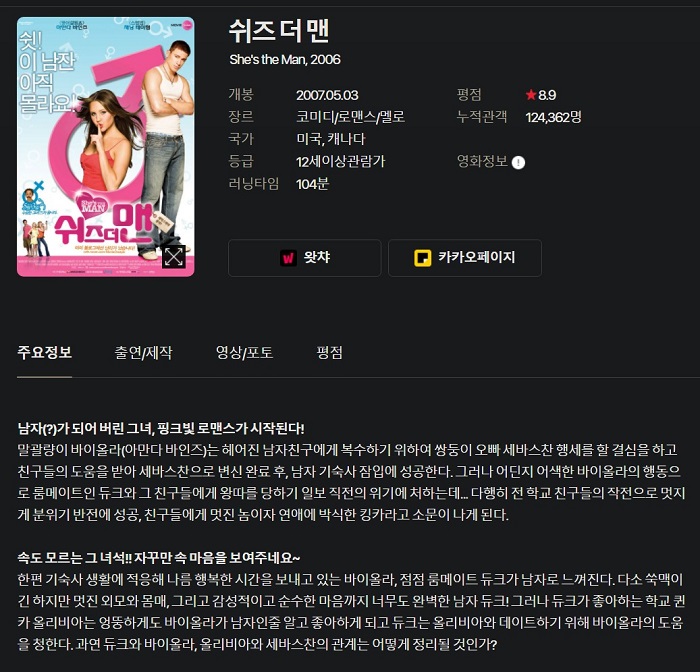Open the 왓챠 streaming button
Viewport: 700px width, 672px height.
coord(305,258)
